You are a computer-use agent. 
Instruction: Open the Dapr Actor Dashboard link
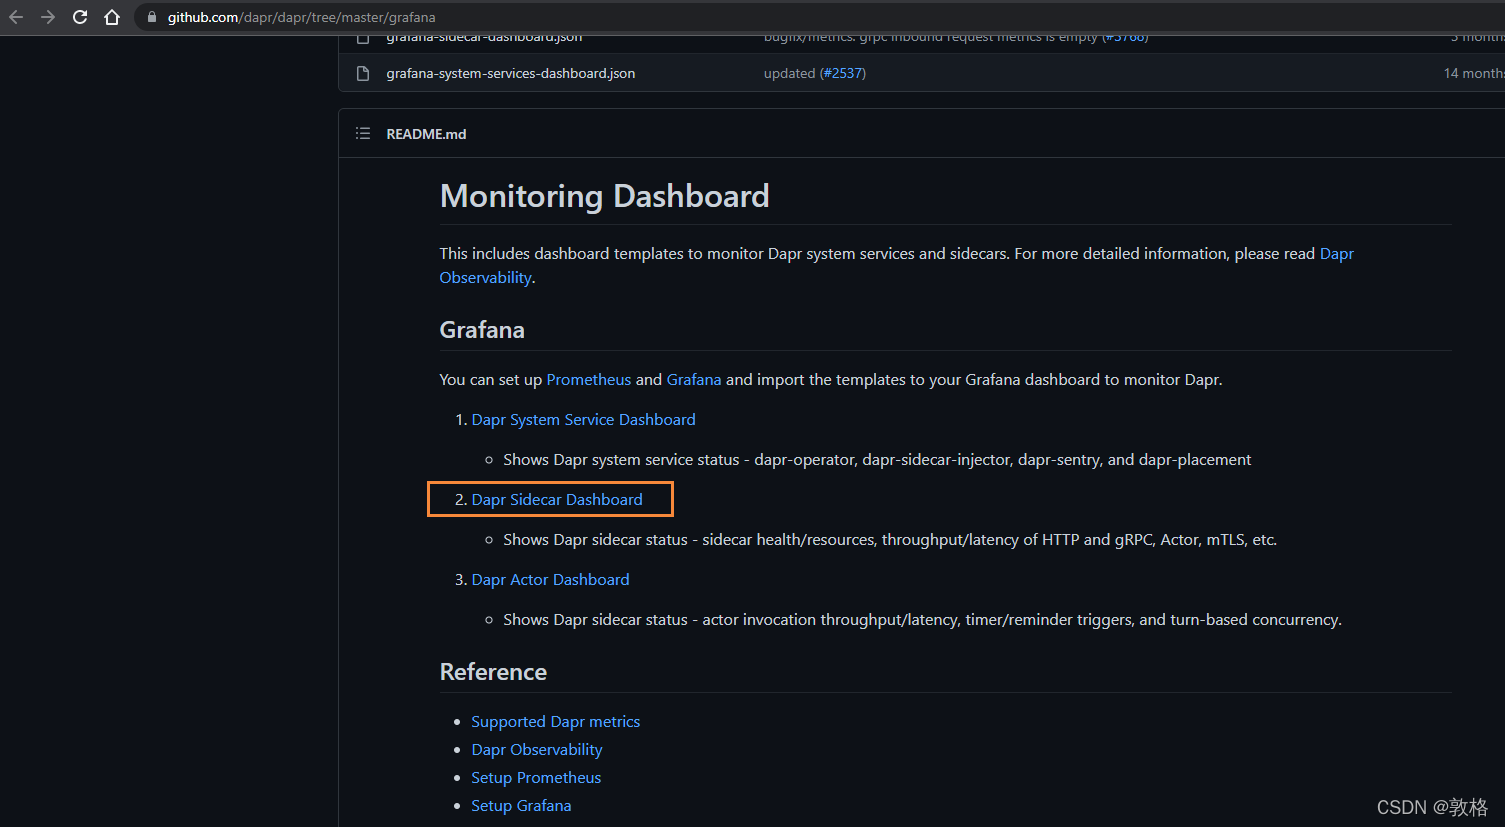(550, 579)
